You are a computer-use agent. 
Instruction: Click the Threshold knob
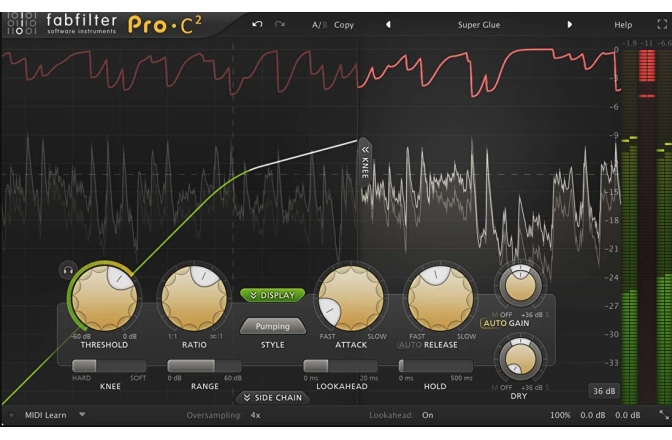point(104,298)
